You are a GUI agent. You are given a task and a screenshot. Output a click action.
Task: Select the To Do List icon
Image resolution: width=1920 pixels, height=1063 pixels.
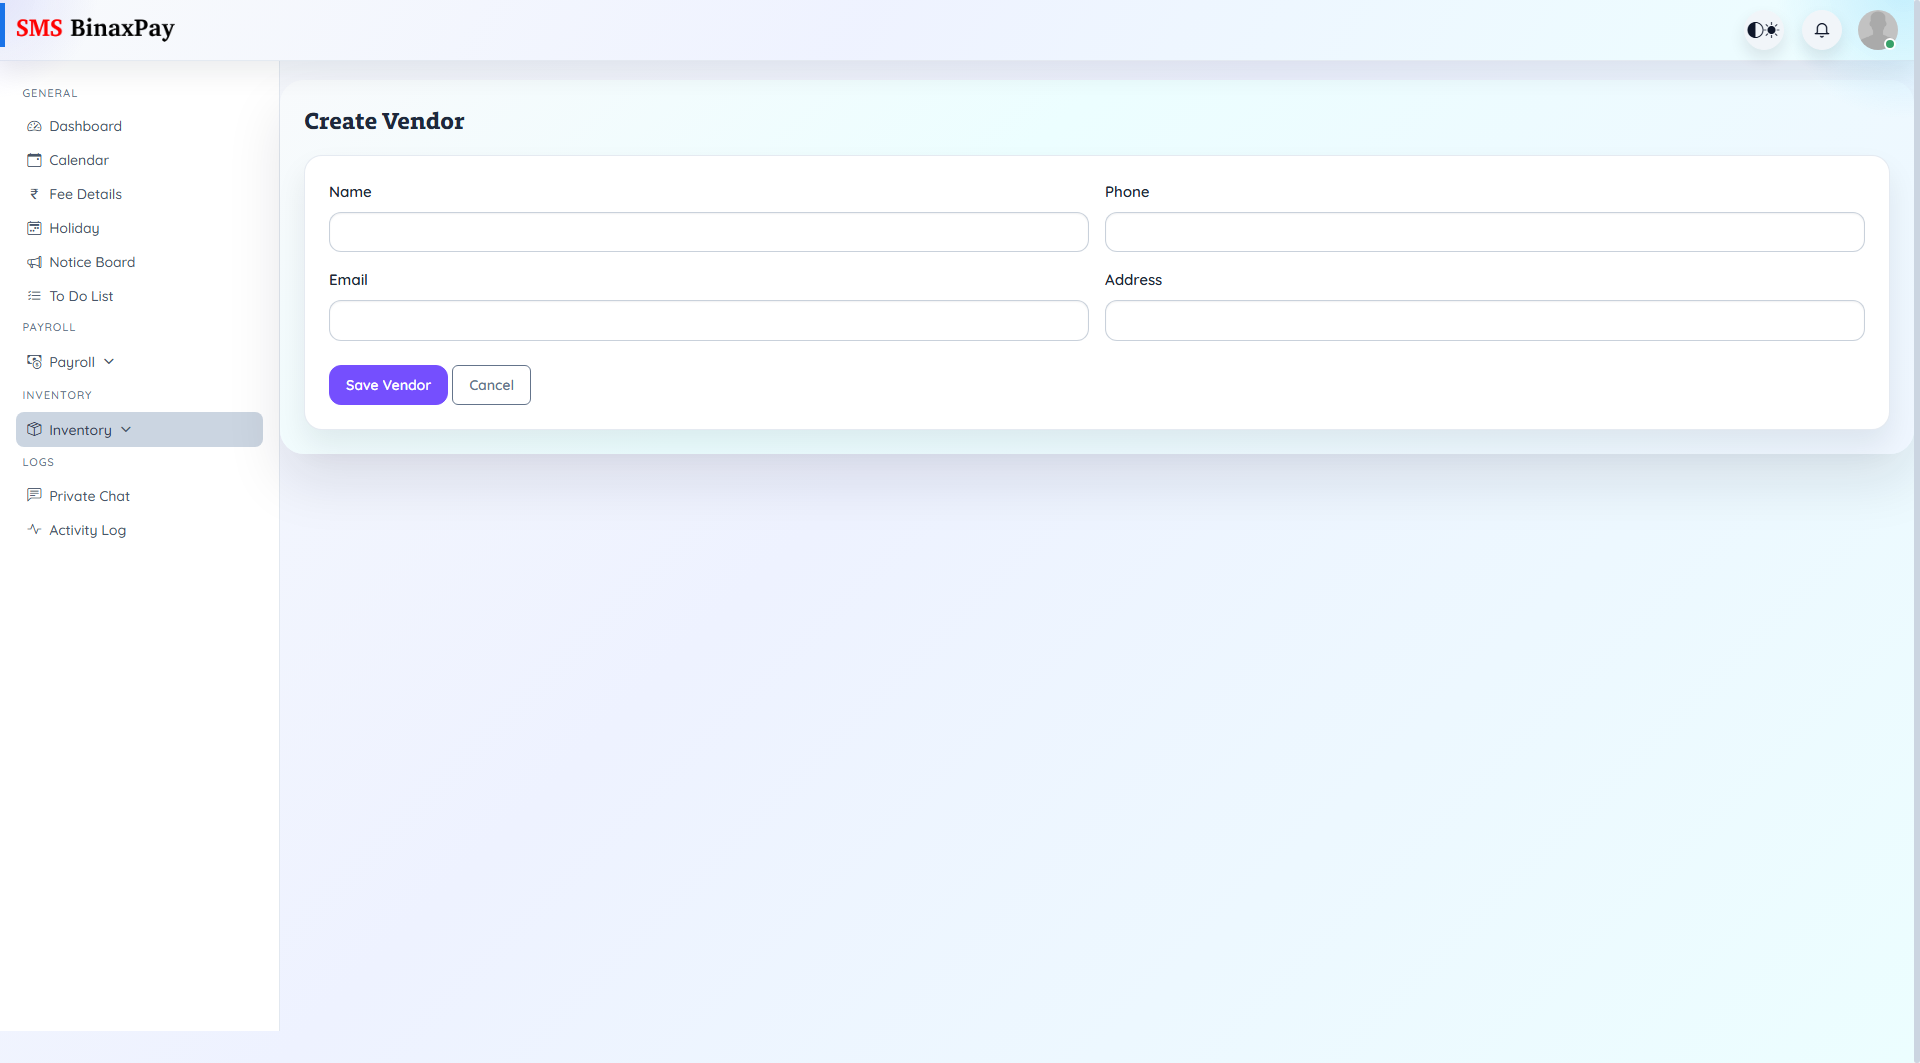click(35, 296)
